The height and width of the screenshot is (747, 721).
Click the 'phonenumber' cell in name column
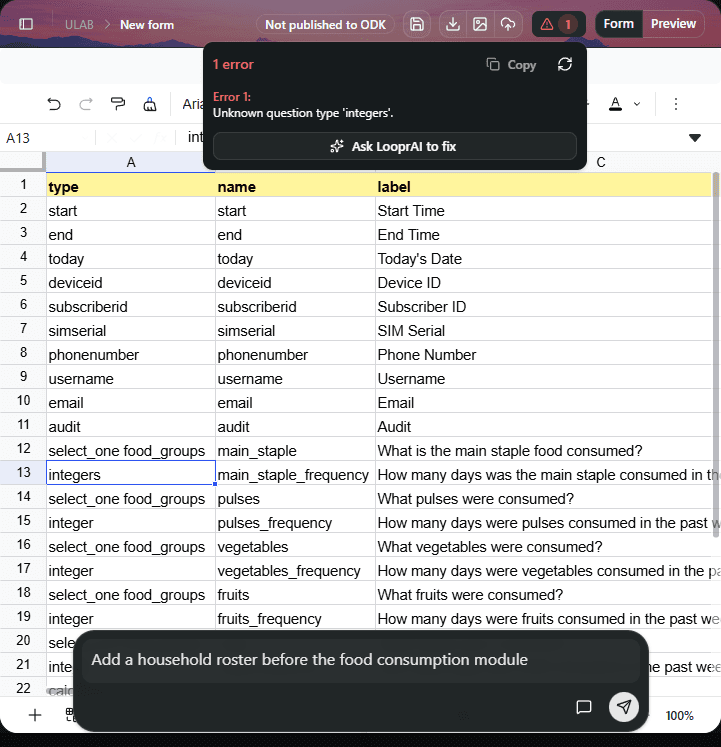click(295, 353)
